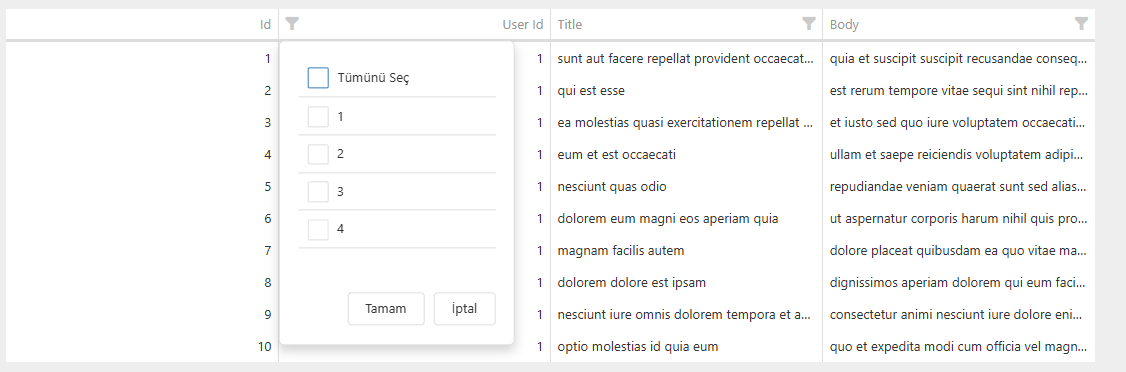1126x372 pixels.
Task: Sort by the Id column header
Action: pos(265,24)
